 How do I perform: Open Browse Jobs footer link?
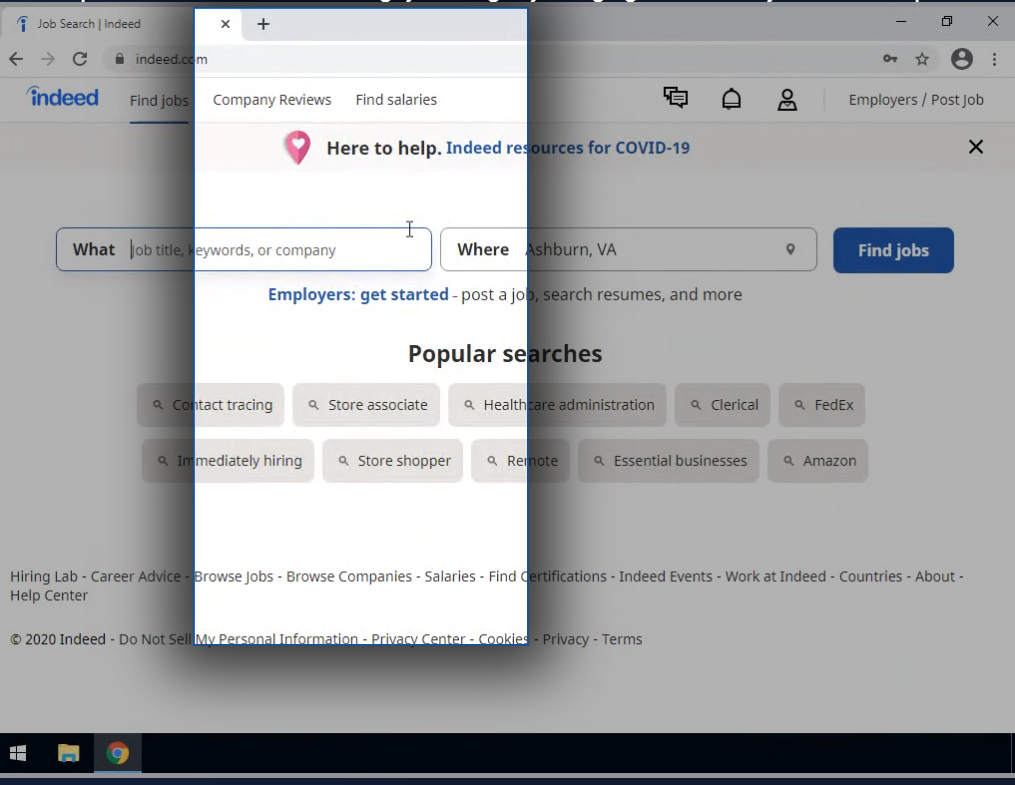(234, 577)
